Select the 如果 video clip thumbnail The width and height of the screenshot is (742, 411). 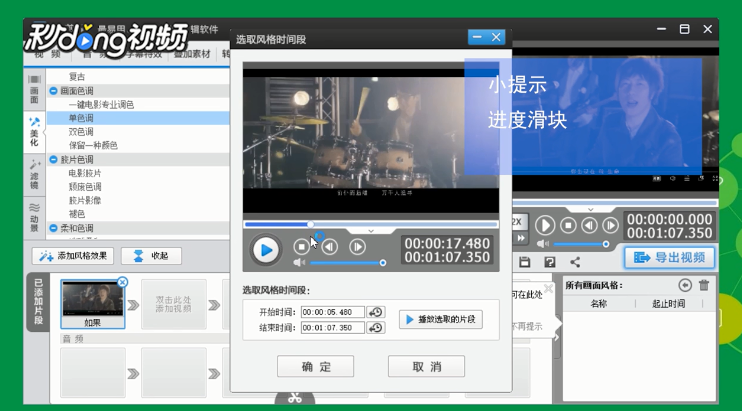93,303
